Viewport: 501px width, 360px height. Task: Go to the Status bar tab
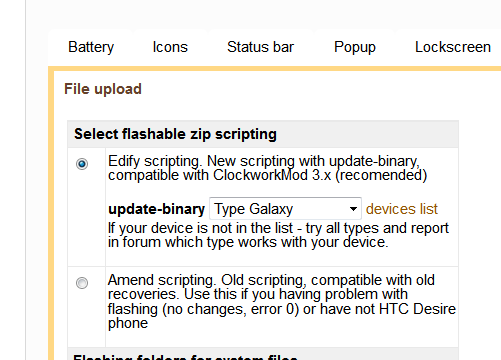(x=260, y=47)
